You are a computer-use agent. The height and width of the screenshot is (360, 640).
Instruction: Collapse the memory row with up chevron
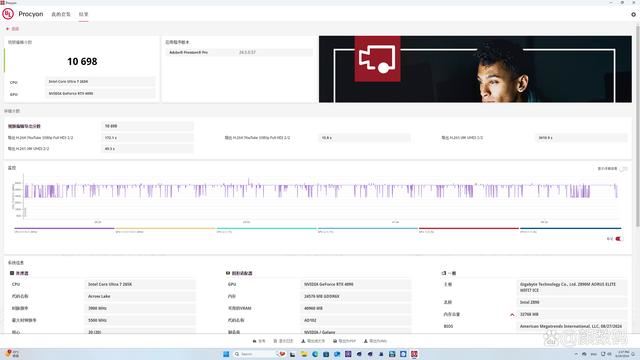[x=512, y=314]
